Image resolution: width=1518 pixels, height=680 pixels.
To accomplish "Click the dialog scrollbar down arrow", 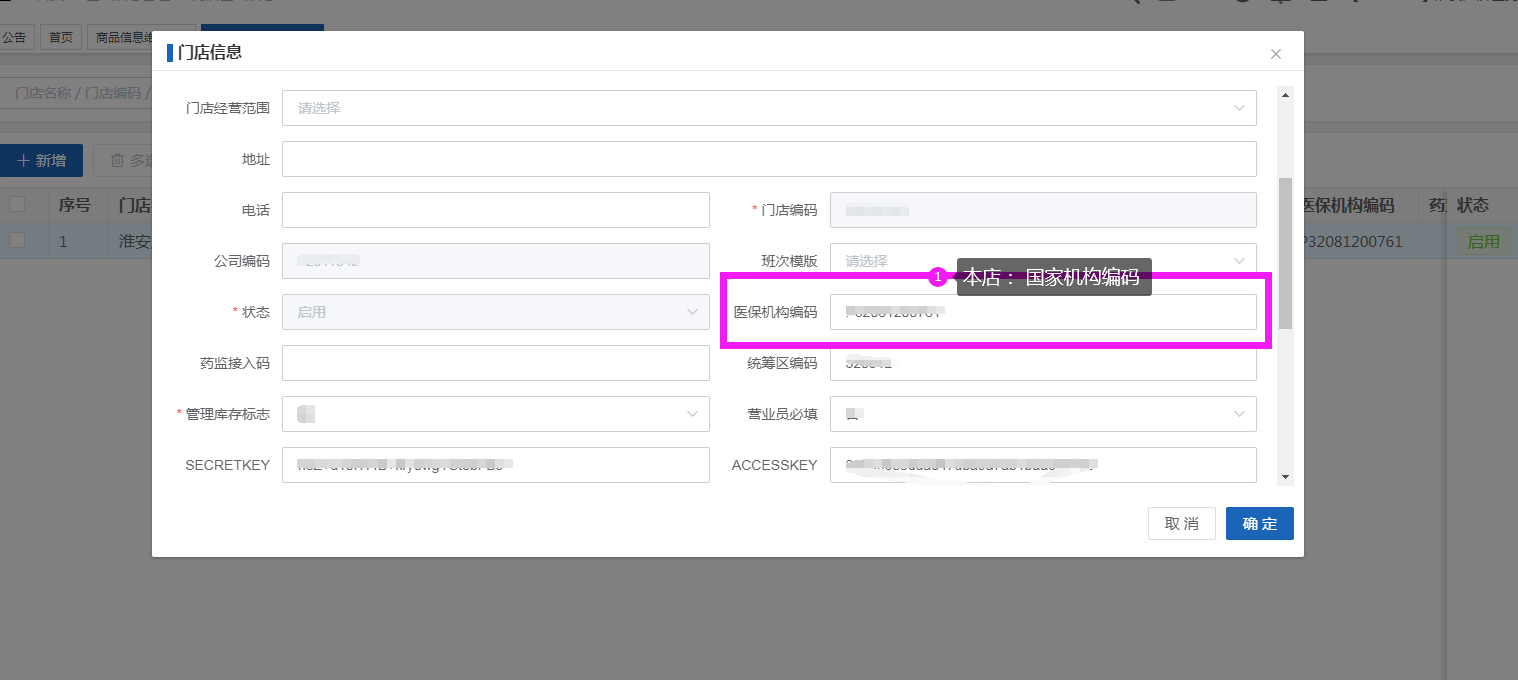I will click(1286, 477).
